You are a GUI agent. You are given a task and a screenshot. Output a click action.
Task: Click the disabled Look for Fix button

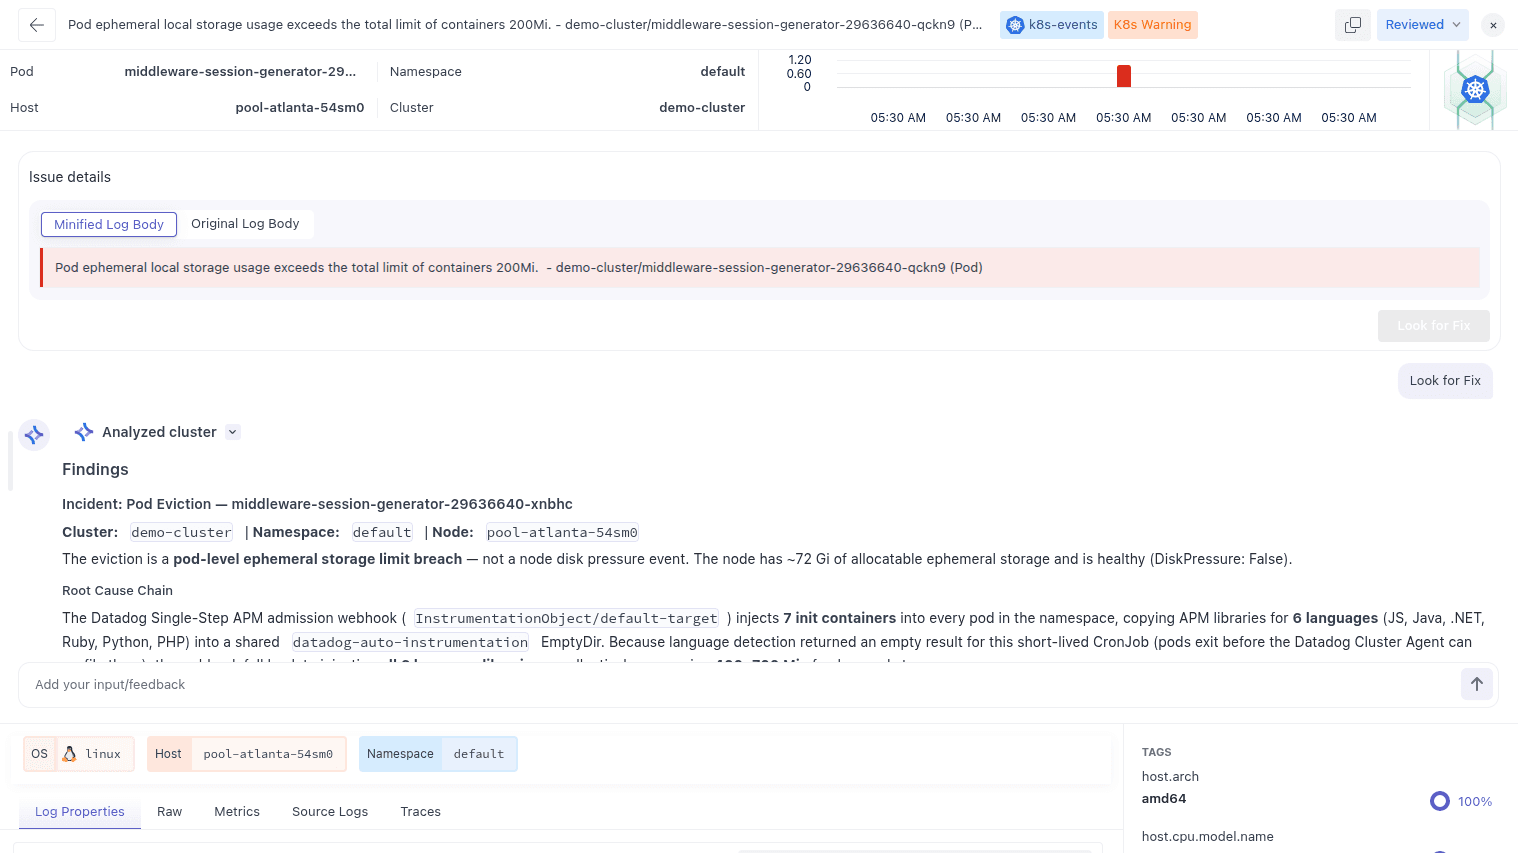coord(1433,326)
